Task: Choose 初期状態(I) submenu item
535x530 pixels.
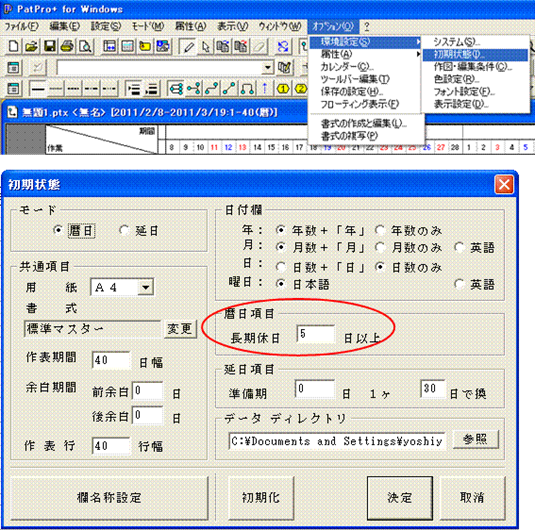Action: pos(475,55)
